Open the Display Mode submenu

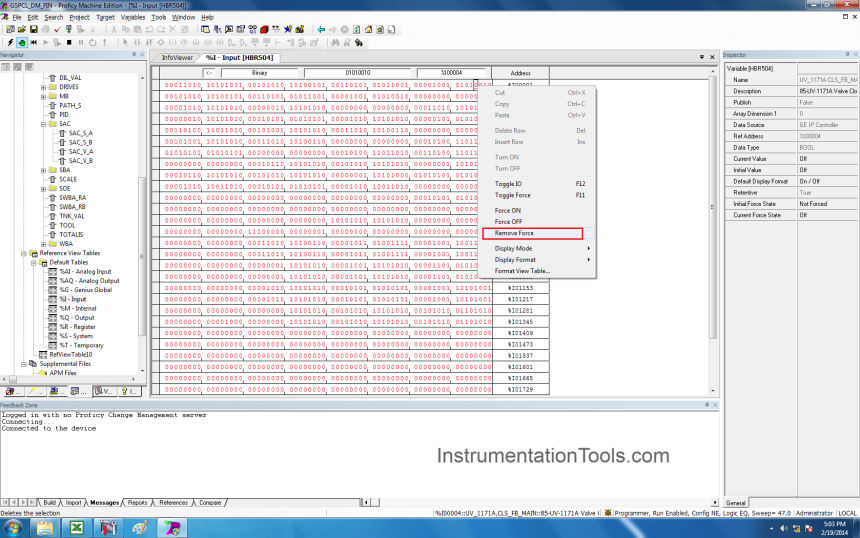[538, 248]
